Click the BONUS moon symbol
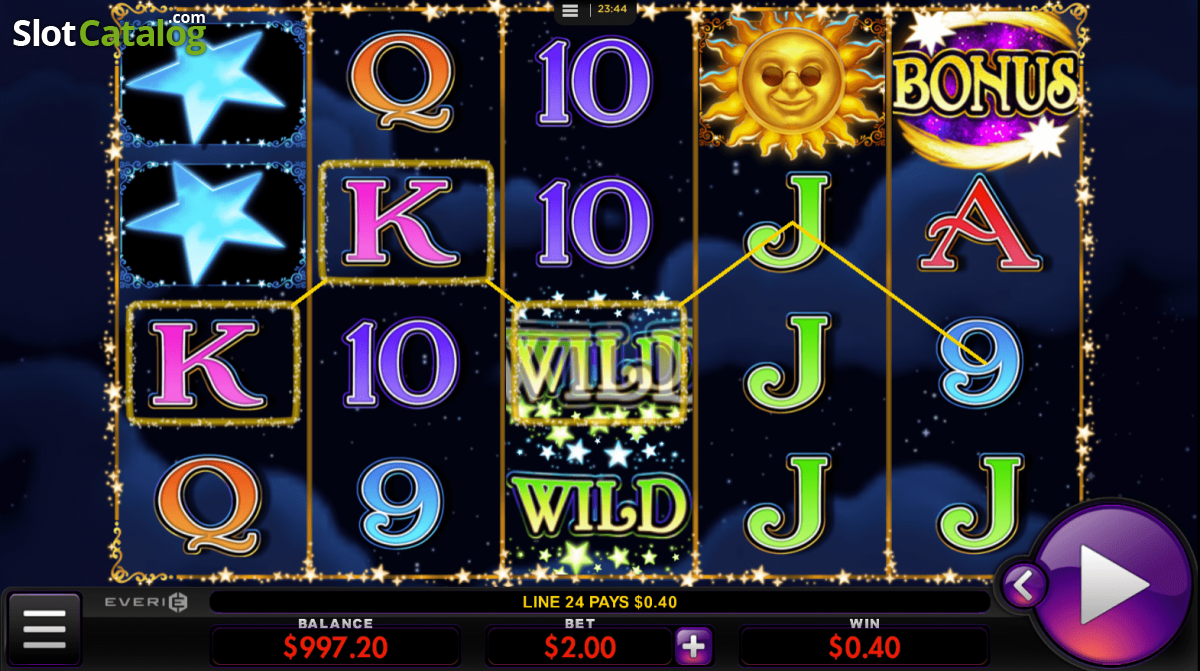Screen dimensions: 1200x671 [x=985, y=84]
